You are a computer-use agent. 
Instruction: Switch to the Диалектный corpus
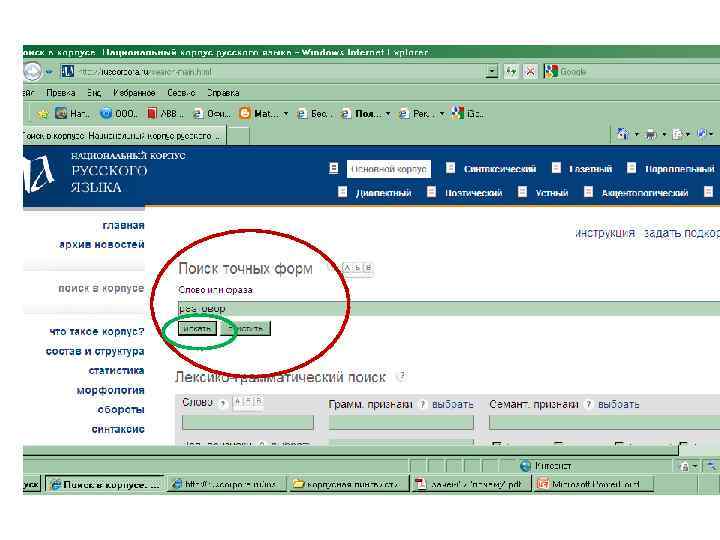click(x=383, y=193)
